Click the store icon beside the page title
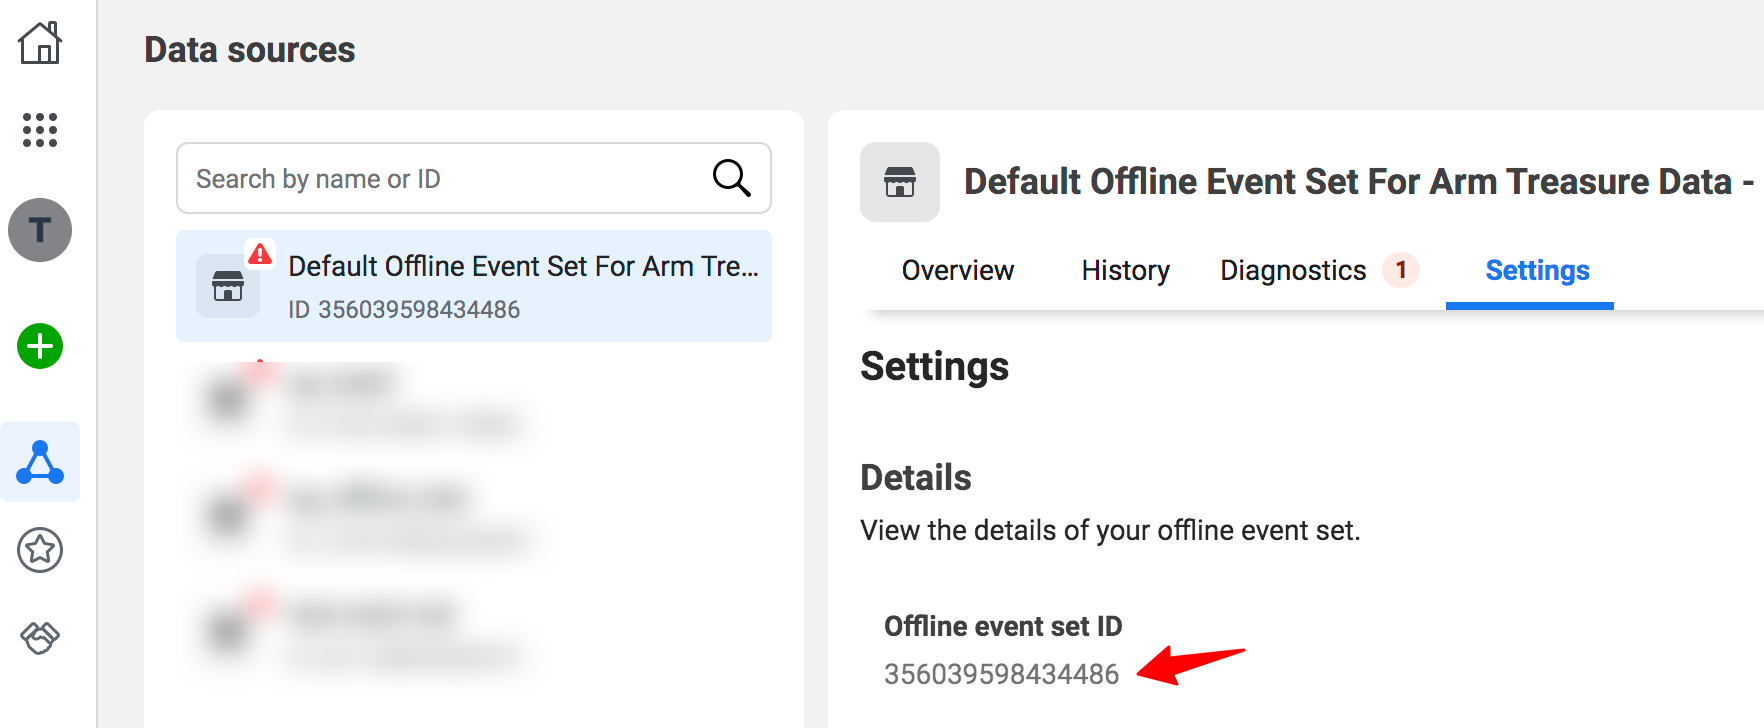 pyautogui.click(x=900, y=182)
